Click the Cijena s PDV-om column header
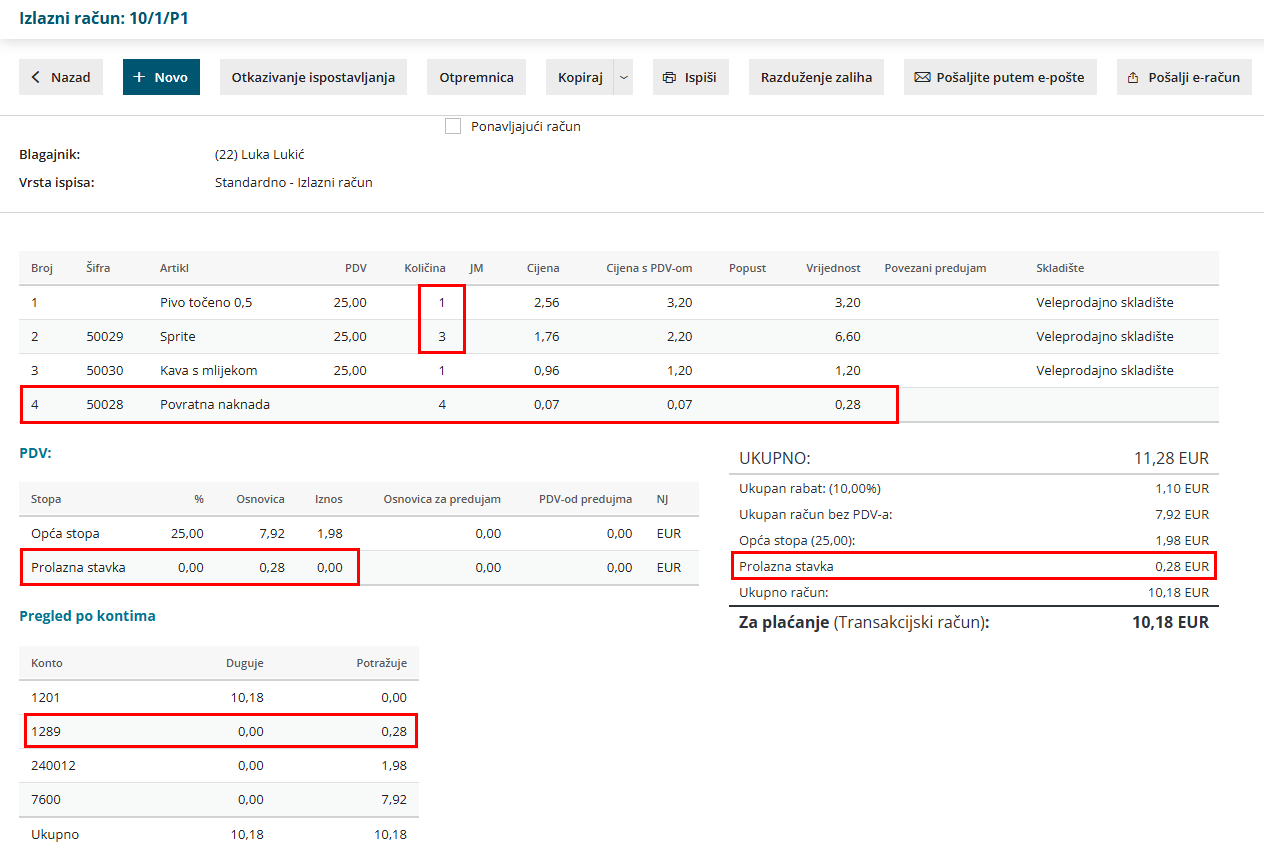 click(649, 268)
